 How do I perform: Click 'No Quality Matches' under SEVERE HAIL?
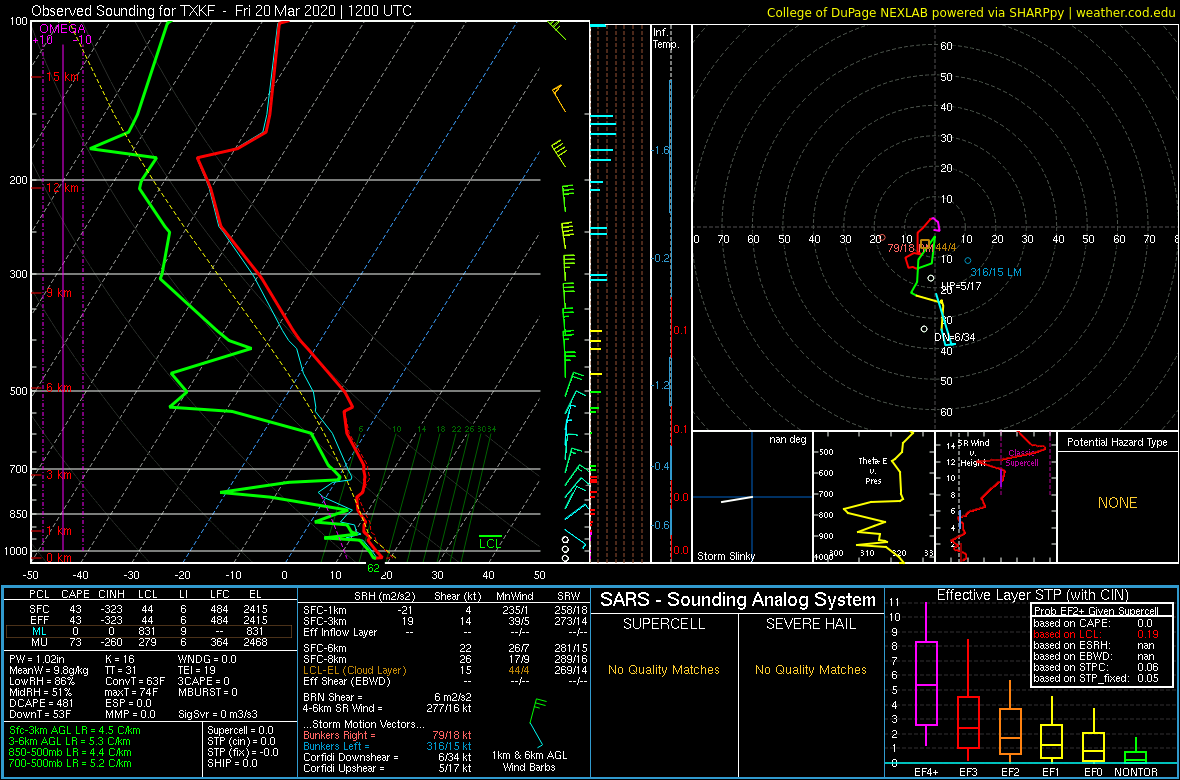(x=811, y=670)
